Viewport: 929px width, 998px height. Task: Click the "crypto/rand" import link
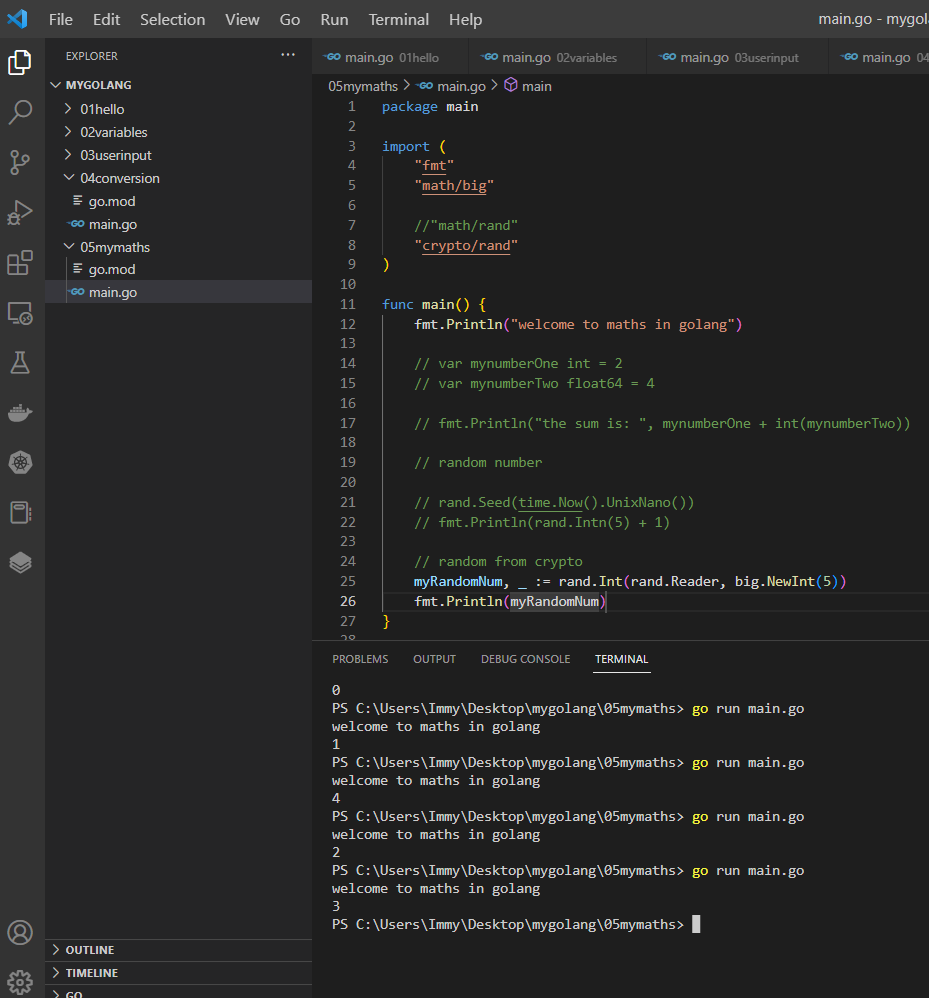tap(466, 245)
